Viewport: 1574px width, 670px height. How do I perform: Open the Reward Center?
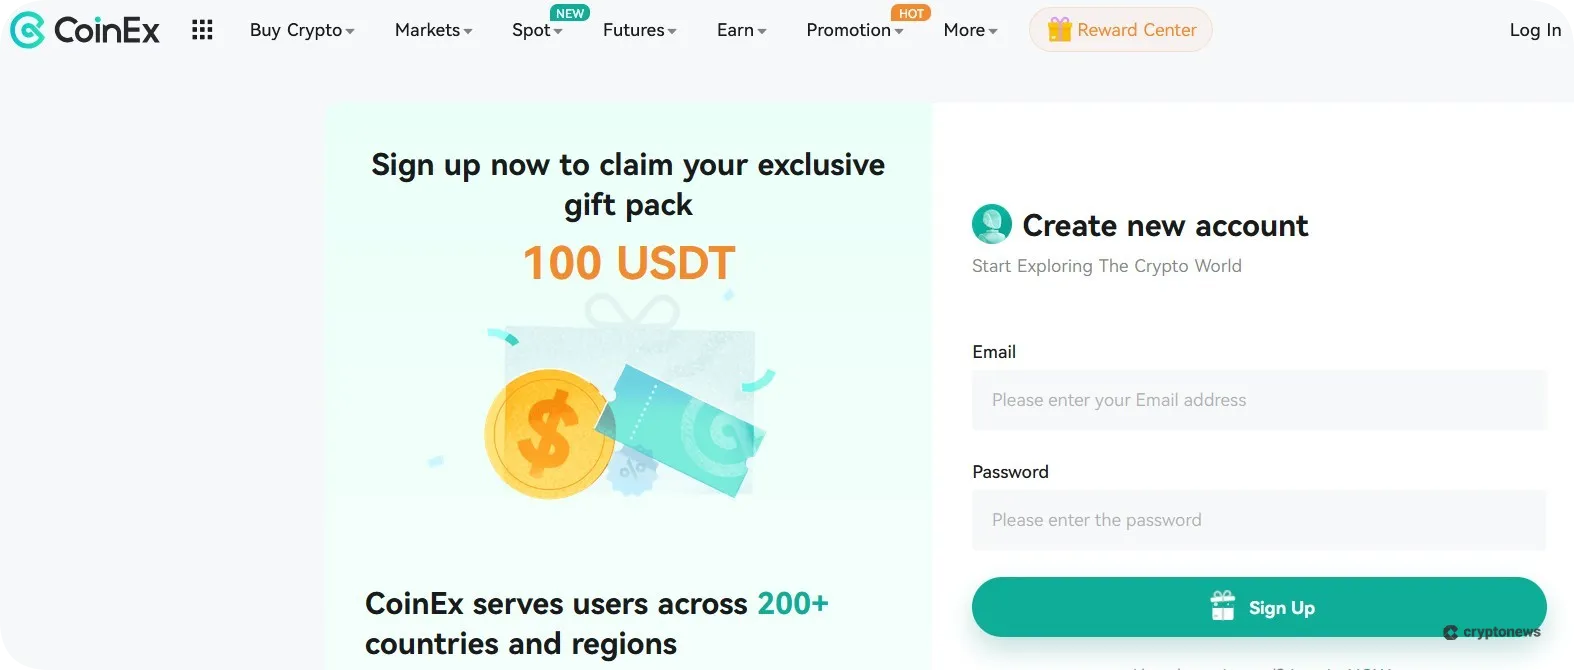[1120, 30]
